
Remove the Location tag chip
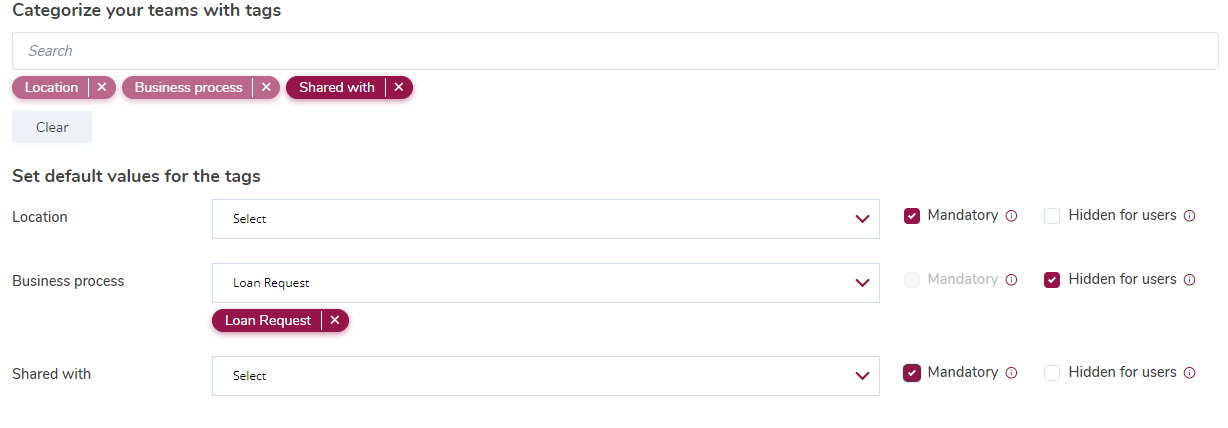click(101, 88)
